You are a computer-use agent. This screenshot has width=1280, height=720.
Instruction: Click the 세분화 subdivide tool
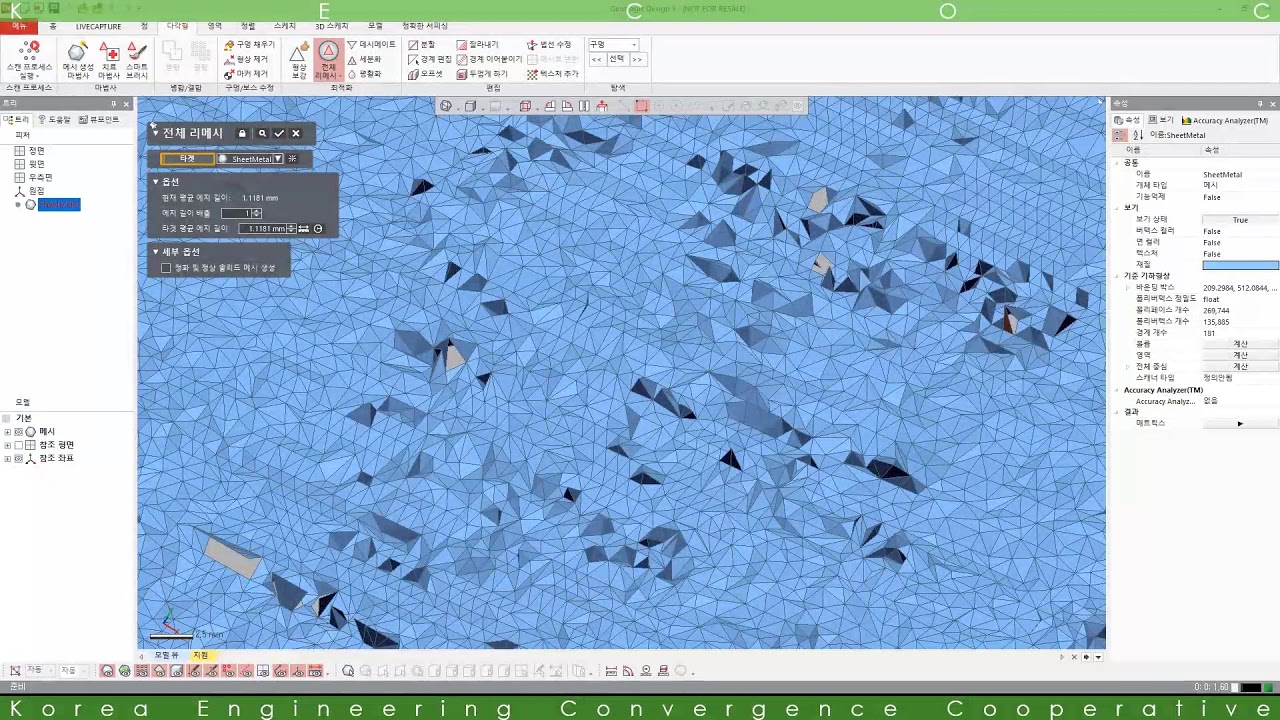point(364,59)
